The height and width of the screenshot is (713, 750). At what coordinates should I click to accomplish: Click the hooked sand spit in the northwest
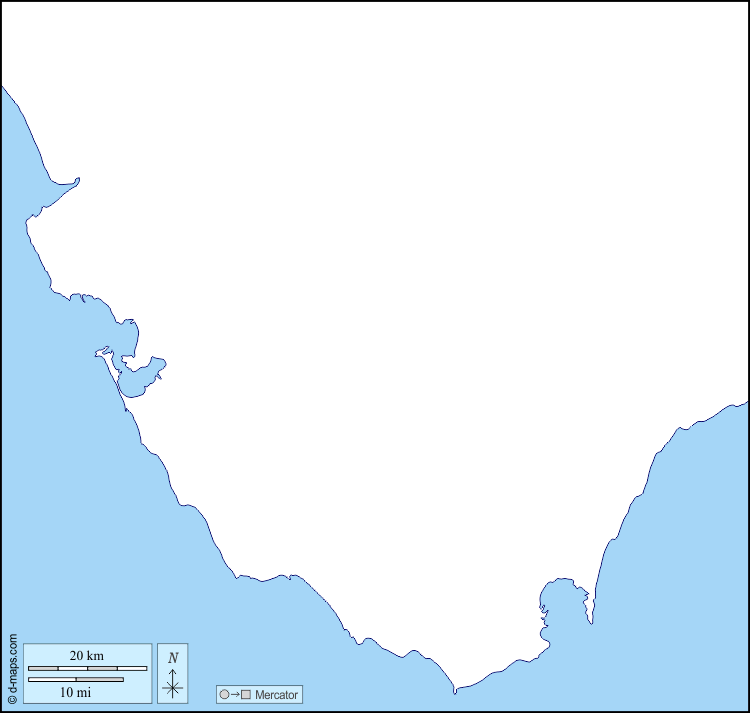(68, 184)
